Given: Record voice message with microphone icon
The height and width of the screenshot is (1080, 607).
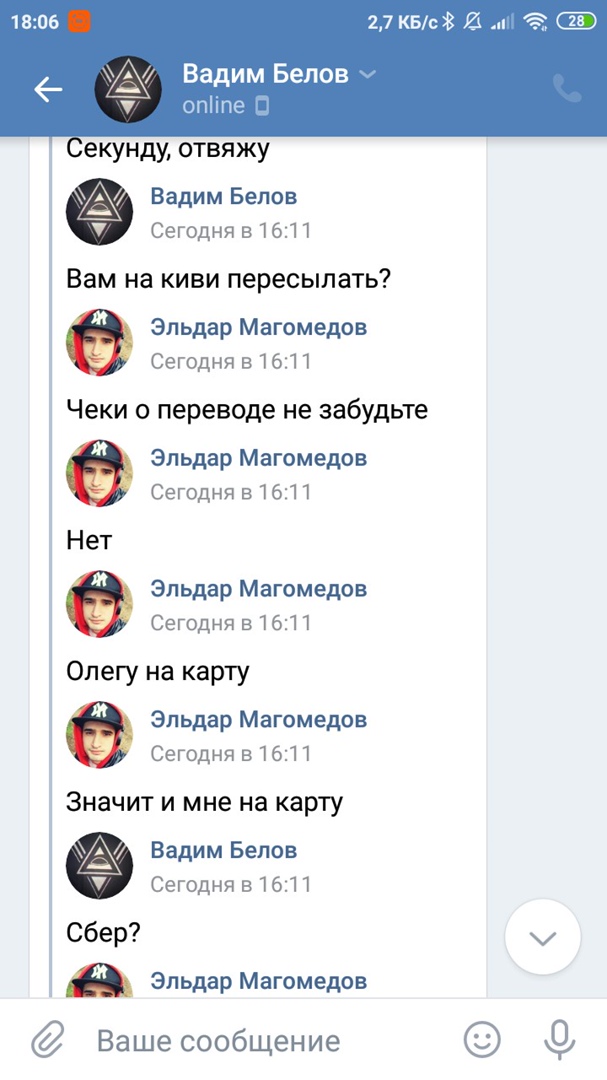Looking at the screenshot, I should pyautogui.click(x=560, y=1040).
